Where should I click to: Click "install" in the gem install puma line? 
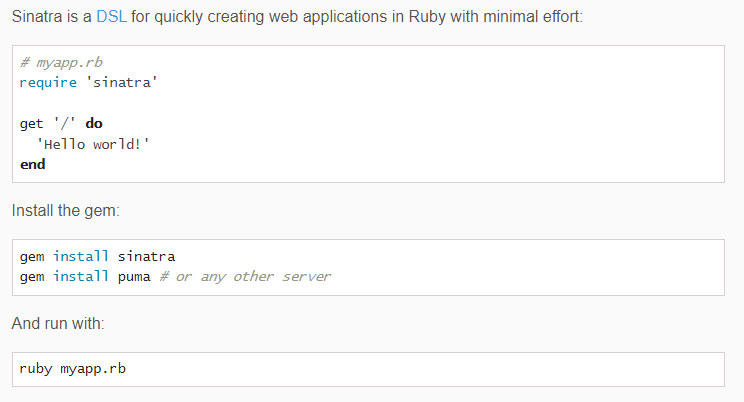click(81, 276)
